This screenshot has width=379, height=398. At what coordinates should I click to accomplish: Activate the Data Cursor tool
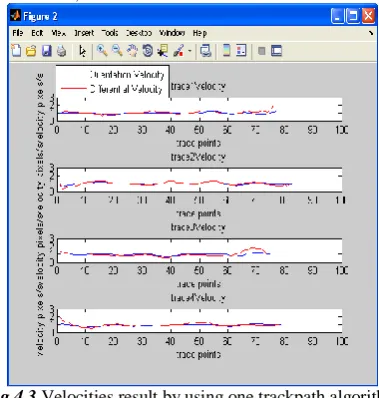pos(163,51)
